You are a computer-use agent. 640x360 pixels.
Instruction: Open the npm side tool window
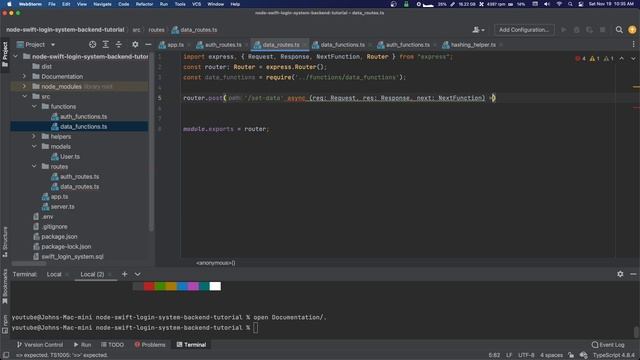coord(5,324)
